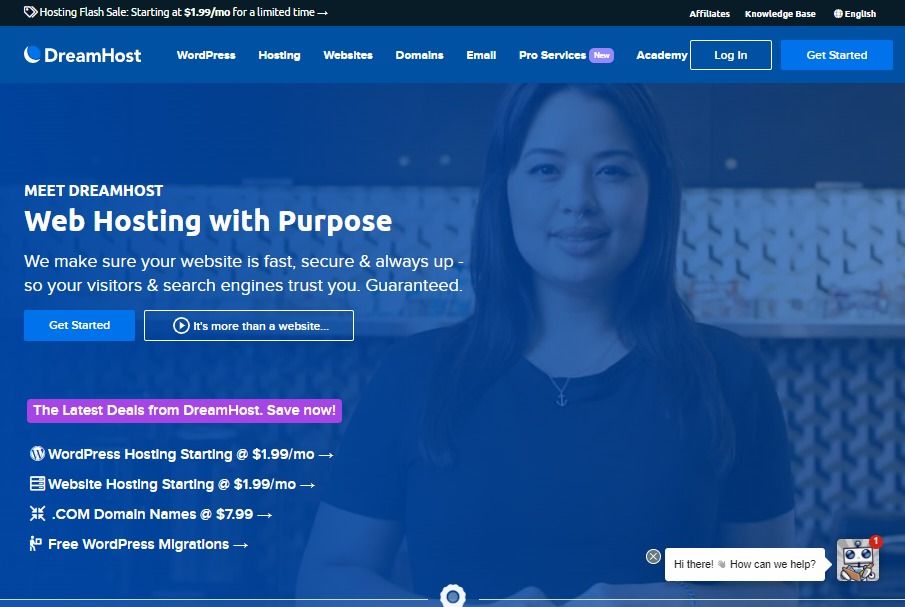Open .COM Domain Names @ $7.99 link
The image size is (905, 607).
point(151,514)
